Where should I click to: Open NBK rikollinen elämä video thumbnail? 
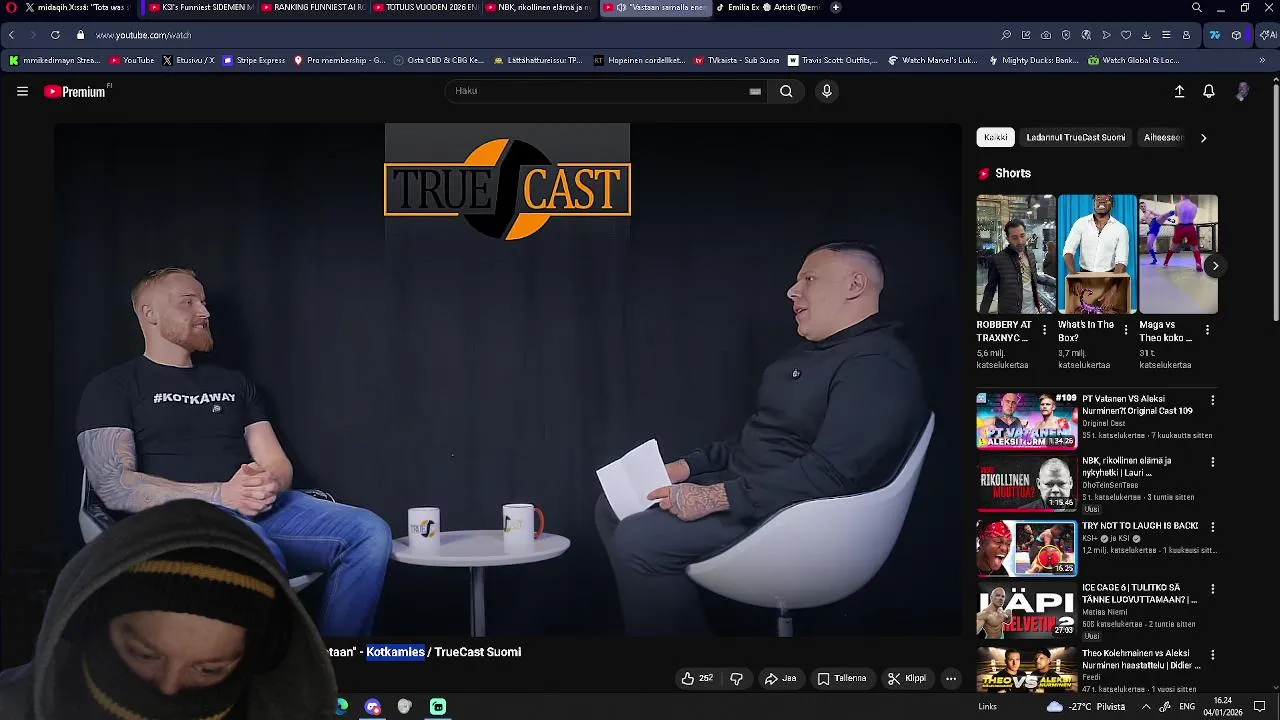[x=1027, y=484]
